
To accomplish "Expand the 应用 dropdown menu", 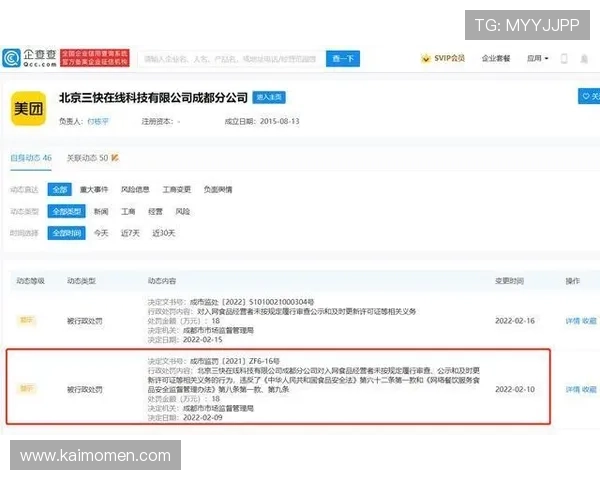I will (x=538, y=59).
